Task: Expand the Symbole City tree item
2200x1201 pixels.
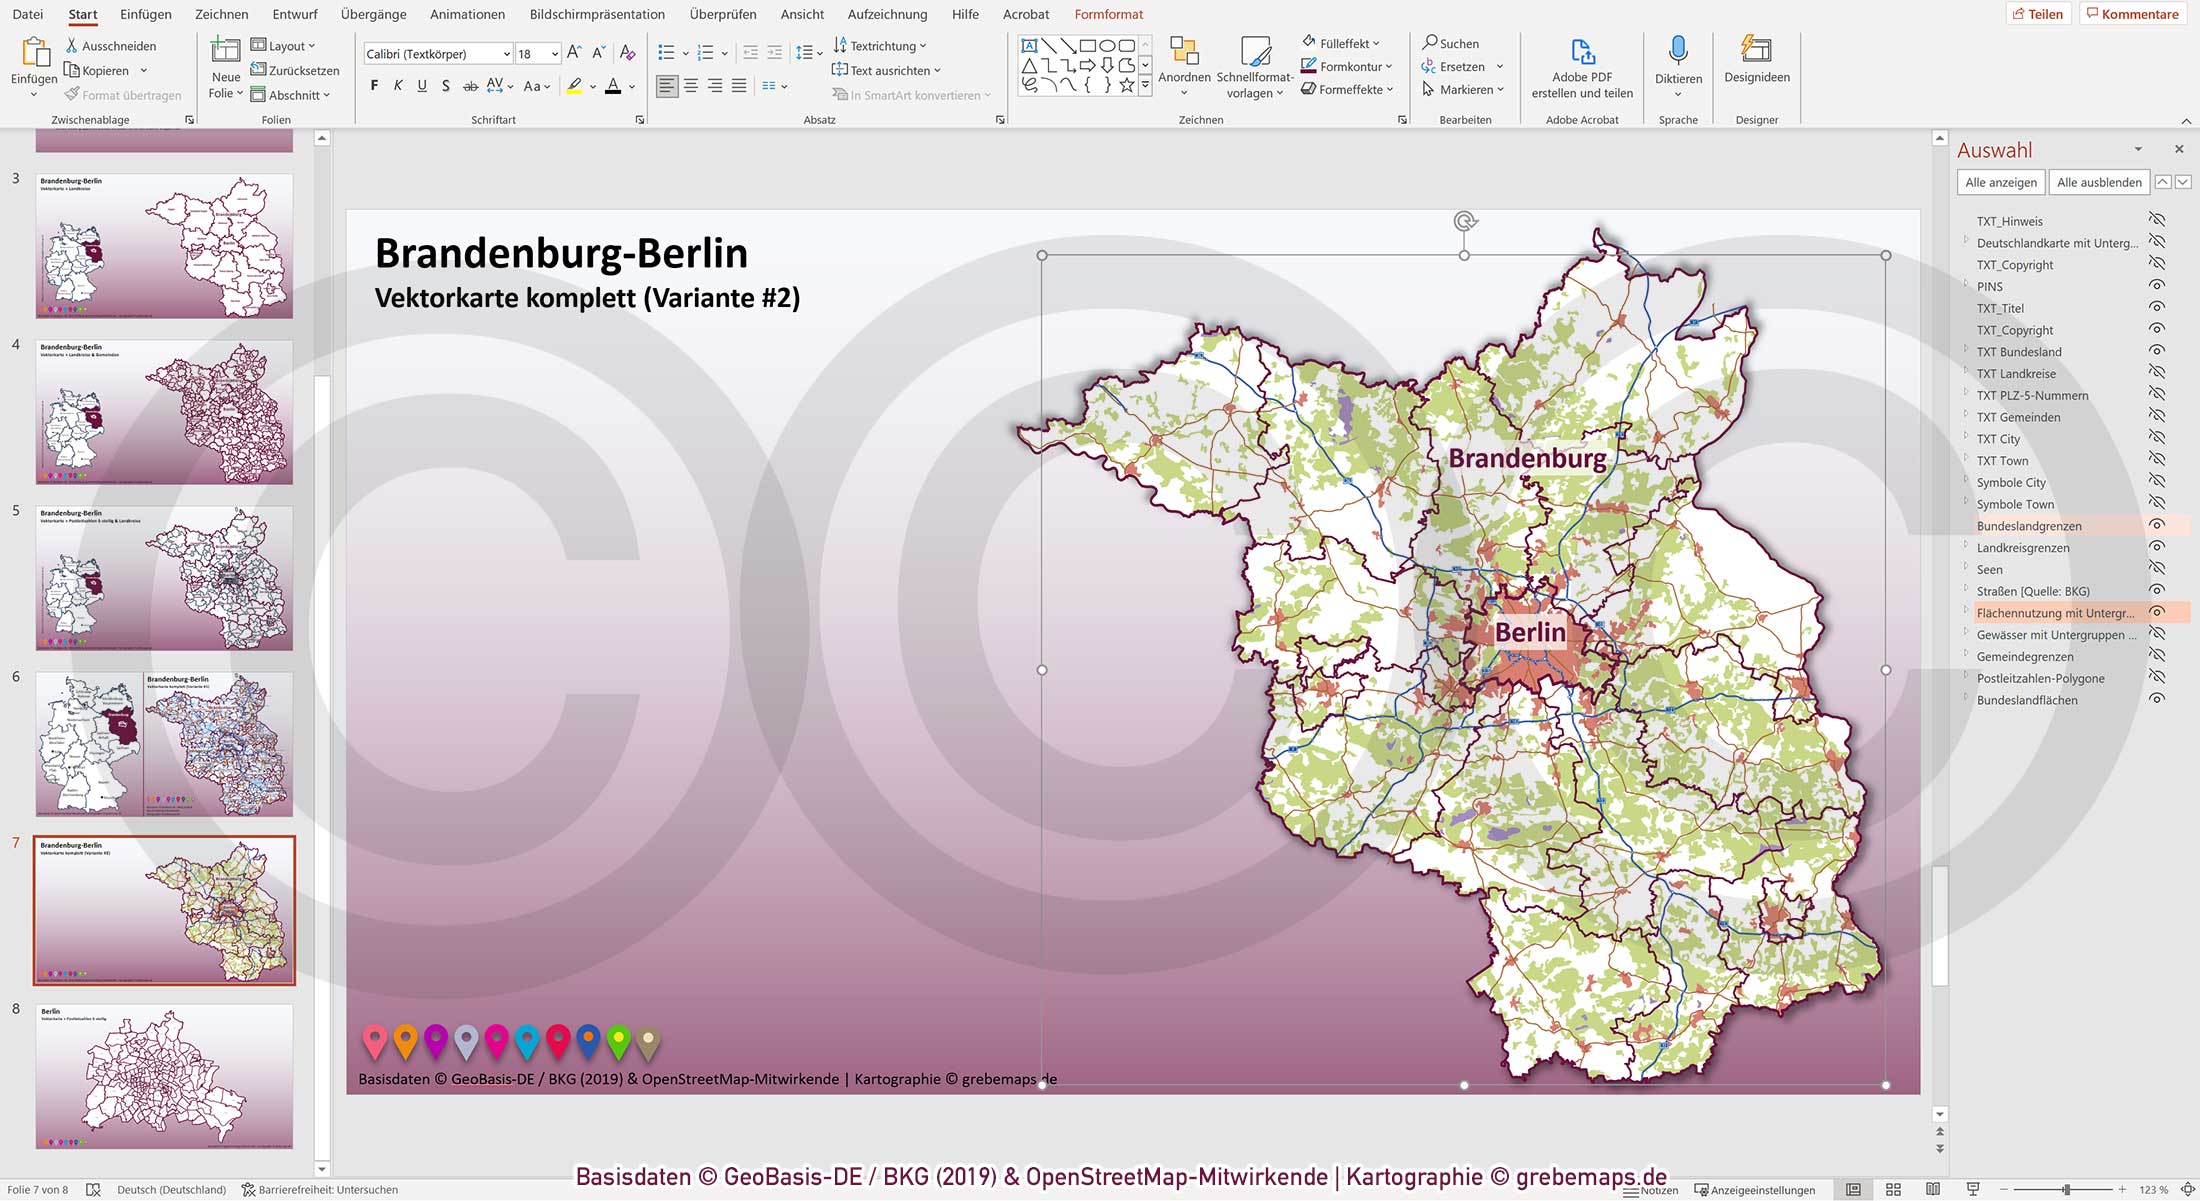Action: click(x=1967, y=482)
